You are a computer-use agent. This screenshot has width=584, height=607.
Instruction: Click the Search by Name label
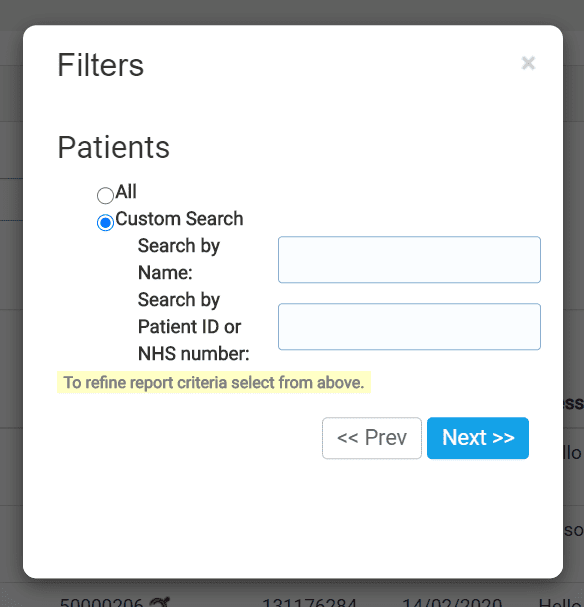pyautogui.click(x=179, y=259)
